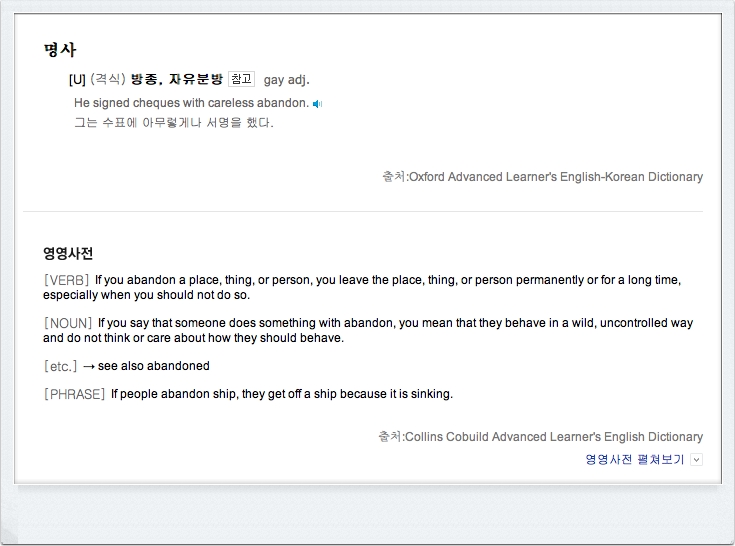Click the Oxford Advanced Learner's source credit
Image resolution: width=735 pixels, height=546 pixels.
point(542,177)
